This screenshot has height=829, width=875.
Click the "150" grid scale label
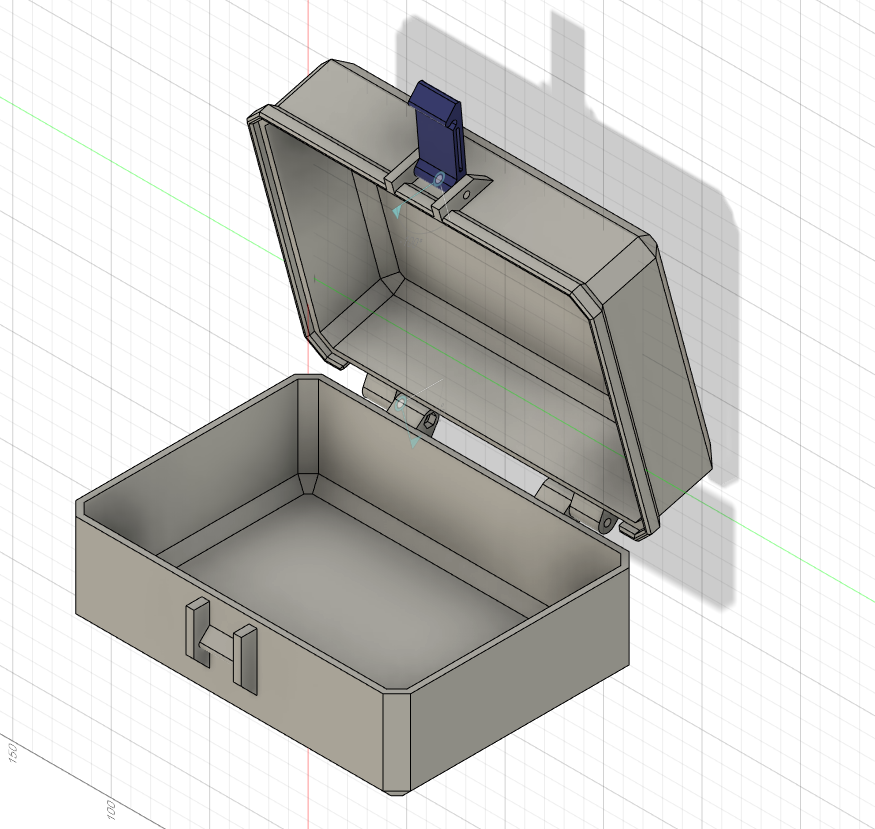[13, 752]
